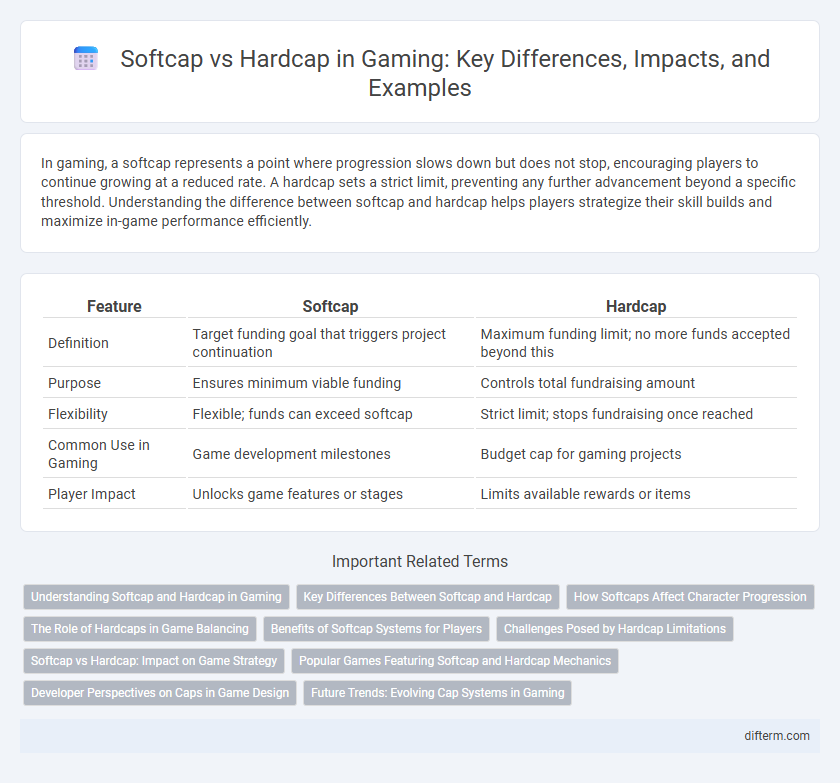Select the 'Flexibility' row label

[78, 414]
